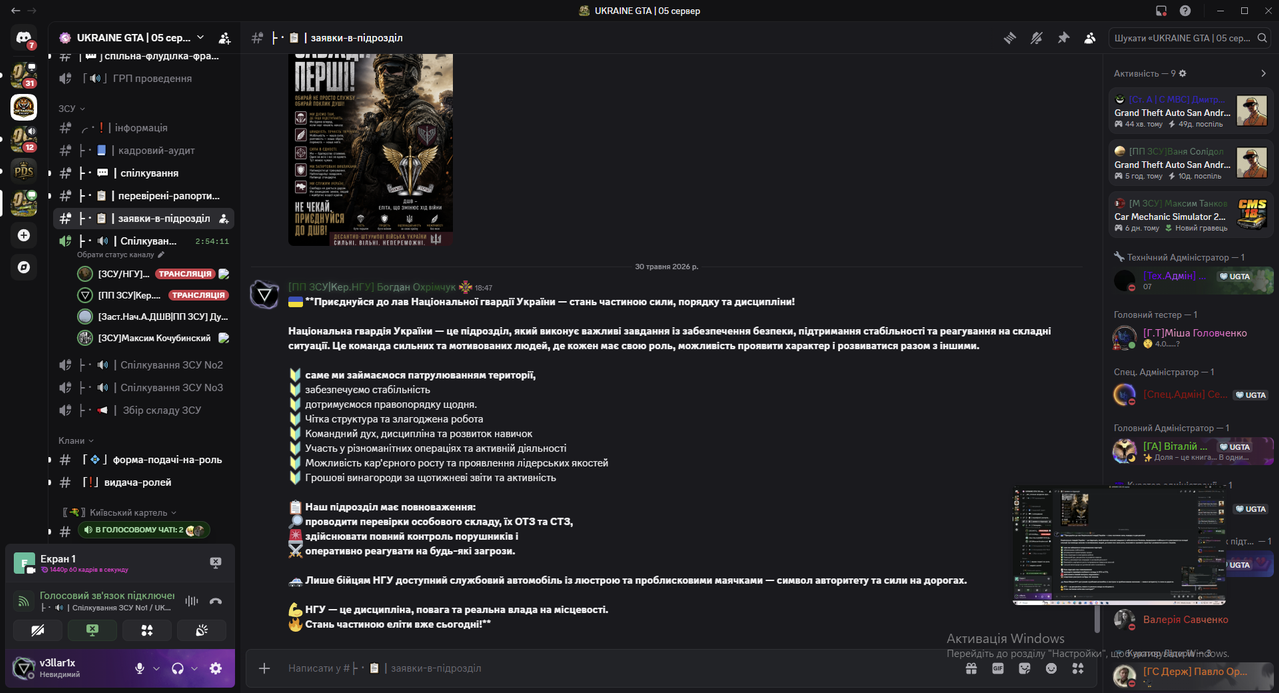This screenshot has height=693, width=1279.
Task: Open Discover servers compass icon
Action: pos(24,268)
